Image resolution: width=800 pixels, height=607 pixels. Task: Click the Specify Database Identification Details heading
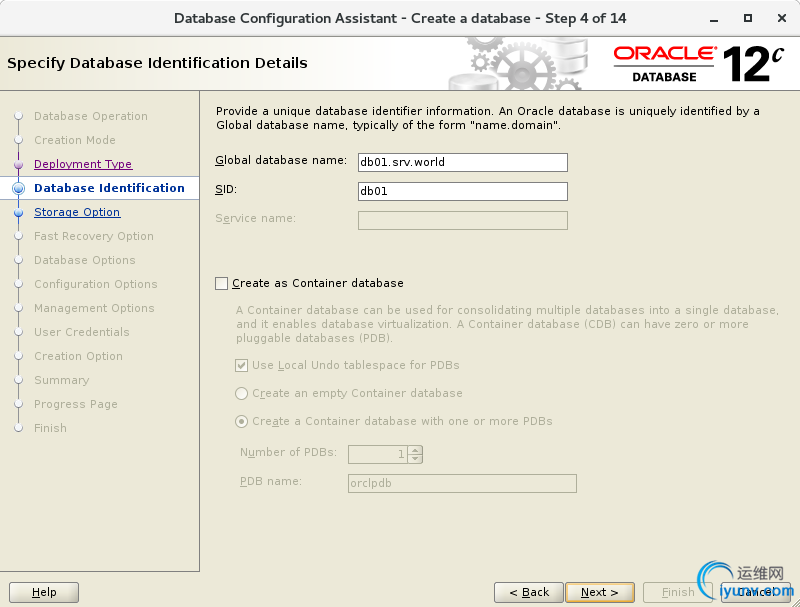pos(157,63)
